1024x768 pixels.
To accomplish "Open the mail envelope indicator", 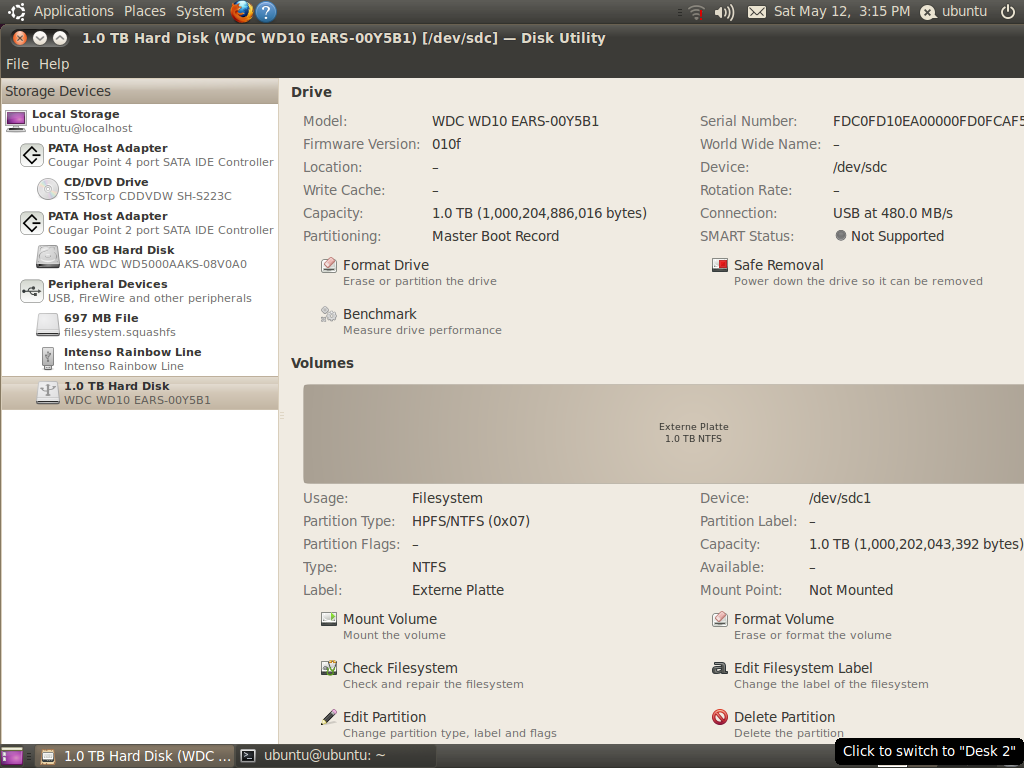I will coord(756,12).
